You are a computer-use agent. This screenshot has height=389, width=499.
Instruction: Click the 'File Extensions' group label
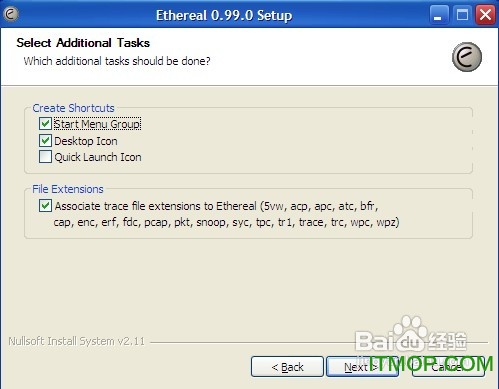(68, 189)
